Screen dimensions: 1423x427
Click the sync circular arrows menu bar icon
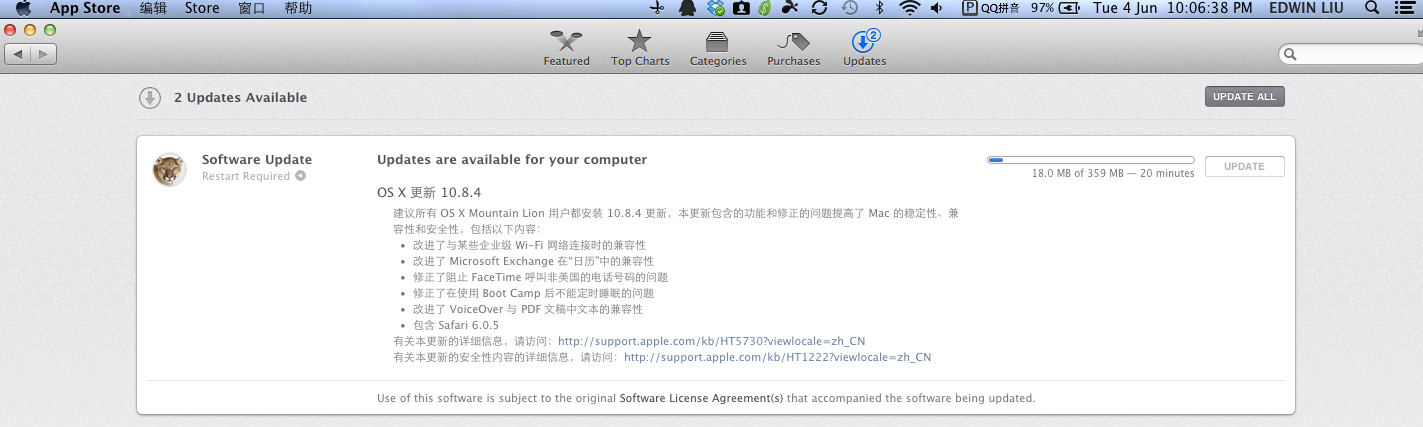coord(819,8)
